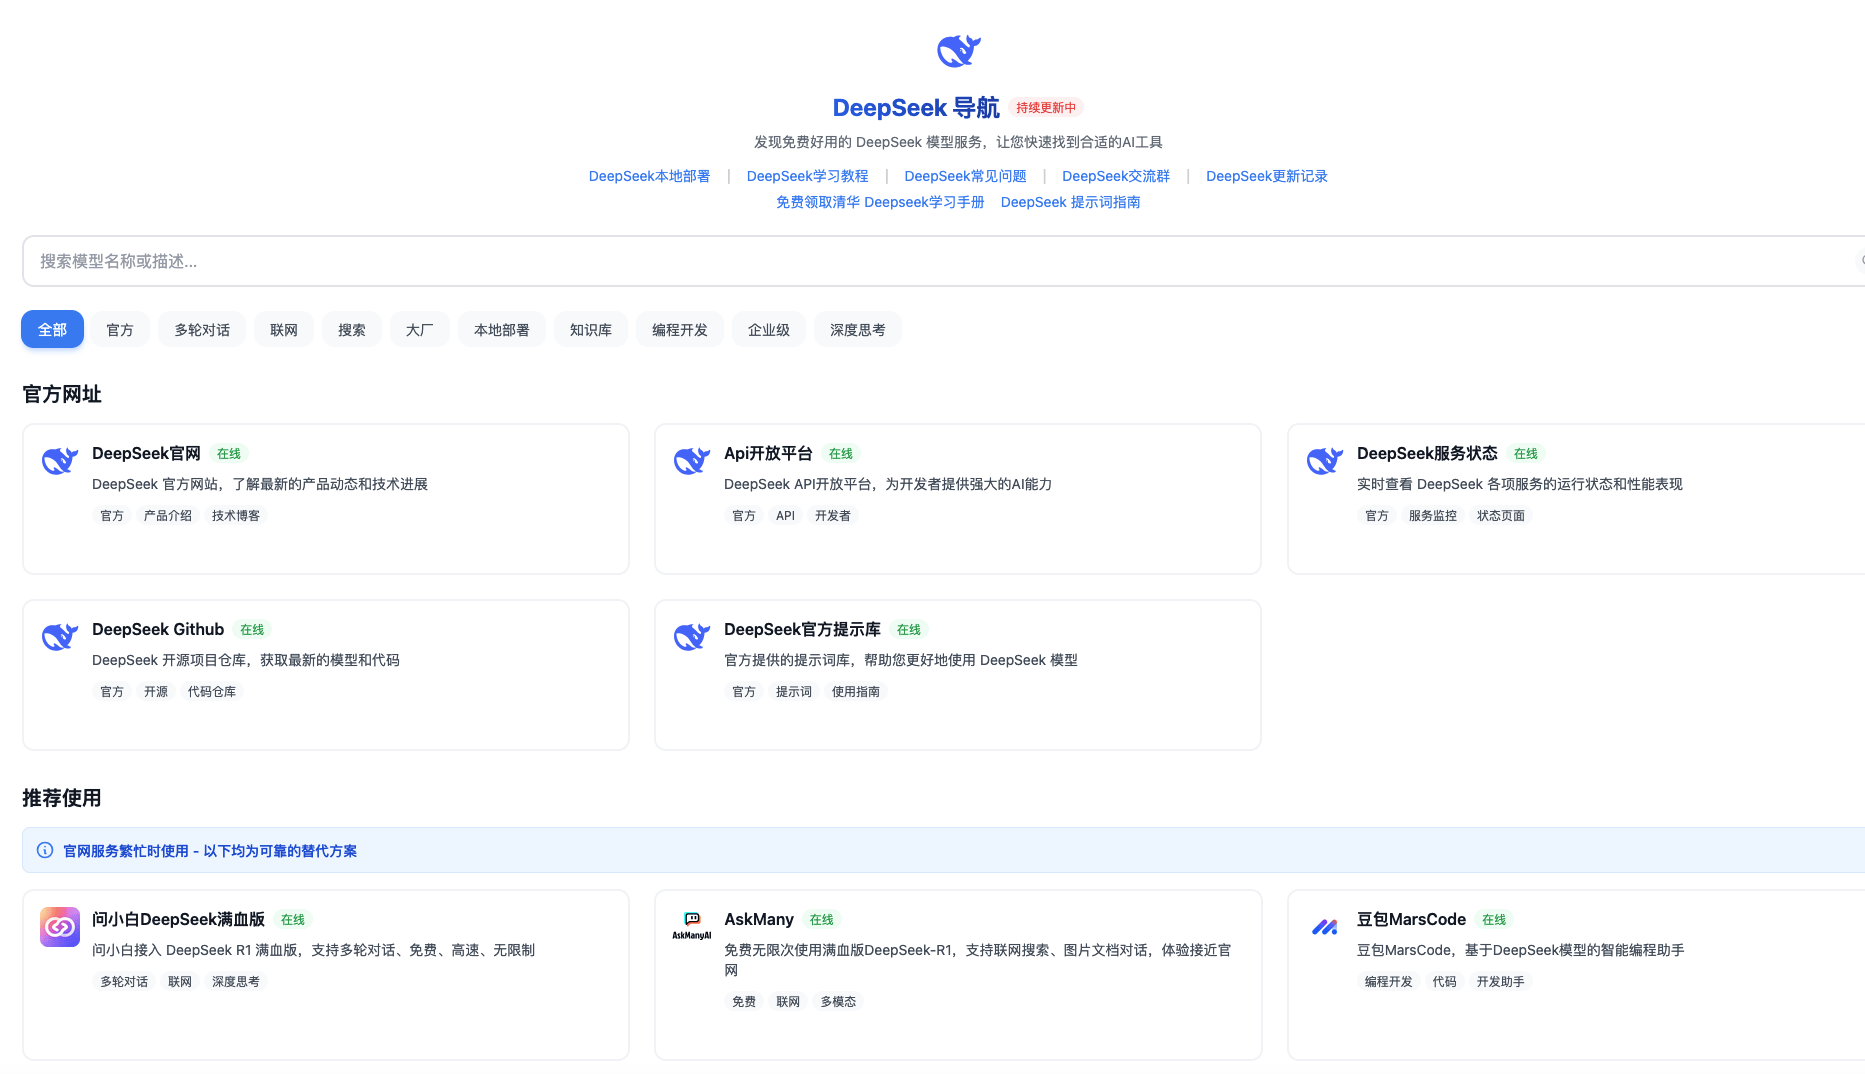
Task: Show the 搜索 category
Action: click(352, 330)
